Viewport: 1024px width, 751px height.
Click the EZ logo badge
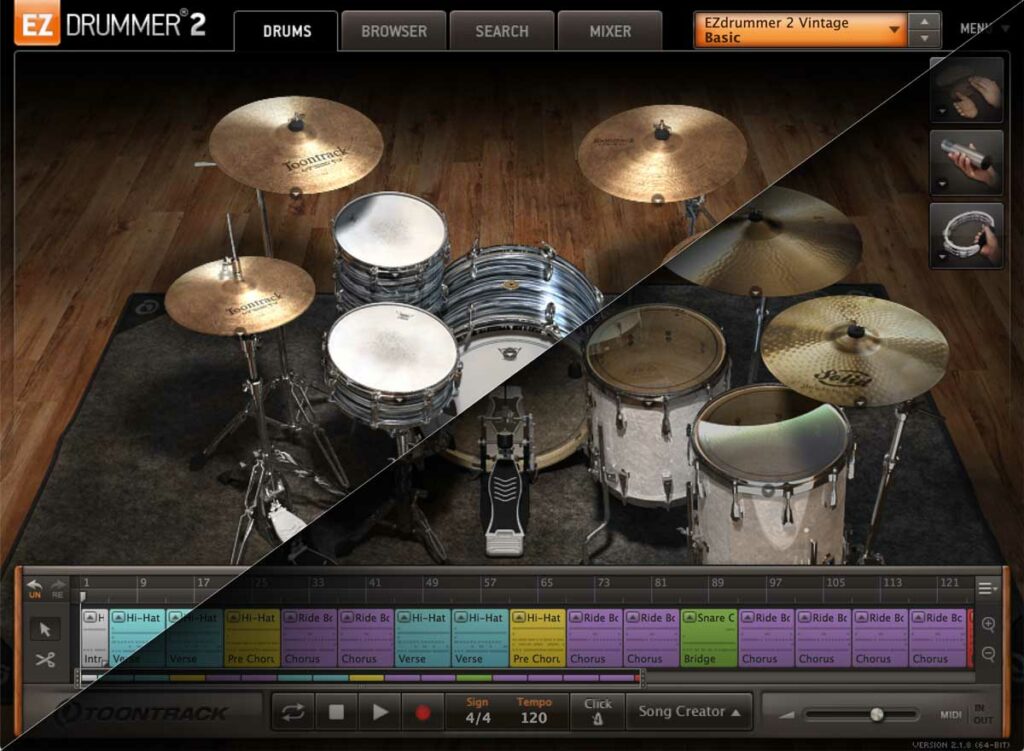(x=37, y=25)
